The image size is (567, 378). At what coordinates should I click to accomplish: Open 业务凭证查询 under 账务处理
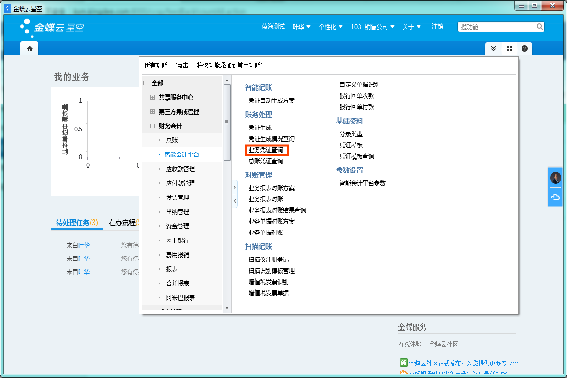click(x=267, y=150)
